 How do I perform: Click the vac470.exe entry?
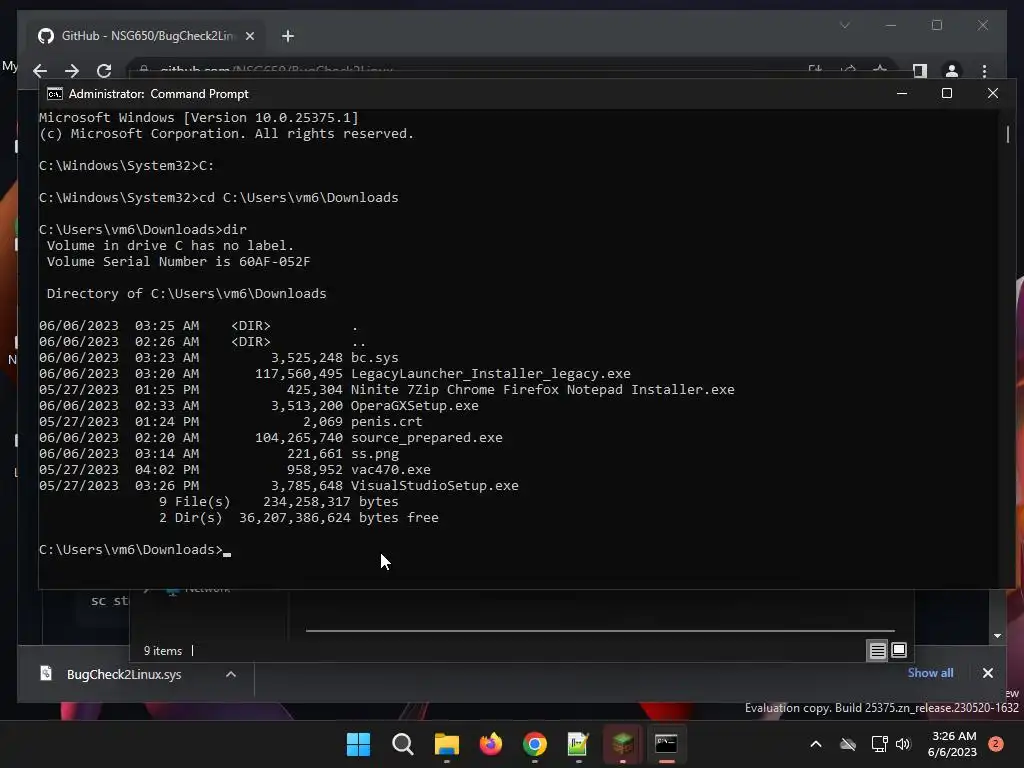(x=391, y=470)
